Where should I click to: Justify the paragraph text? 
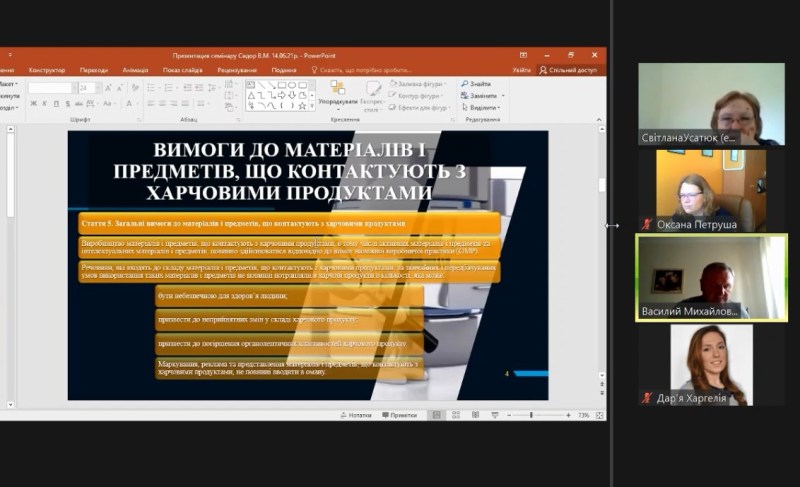coord(185,104)
